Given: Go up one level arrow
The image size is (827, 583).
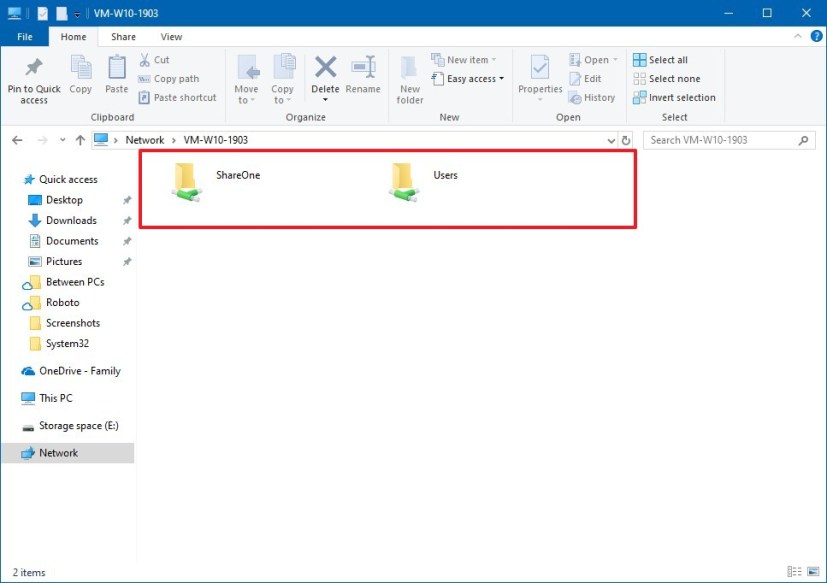Looking at the screenshot, I should click(x=80, y=140).
